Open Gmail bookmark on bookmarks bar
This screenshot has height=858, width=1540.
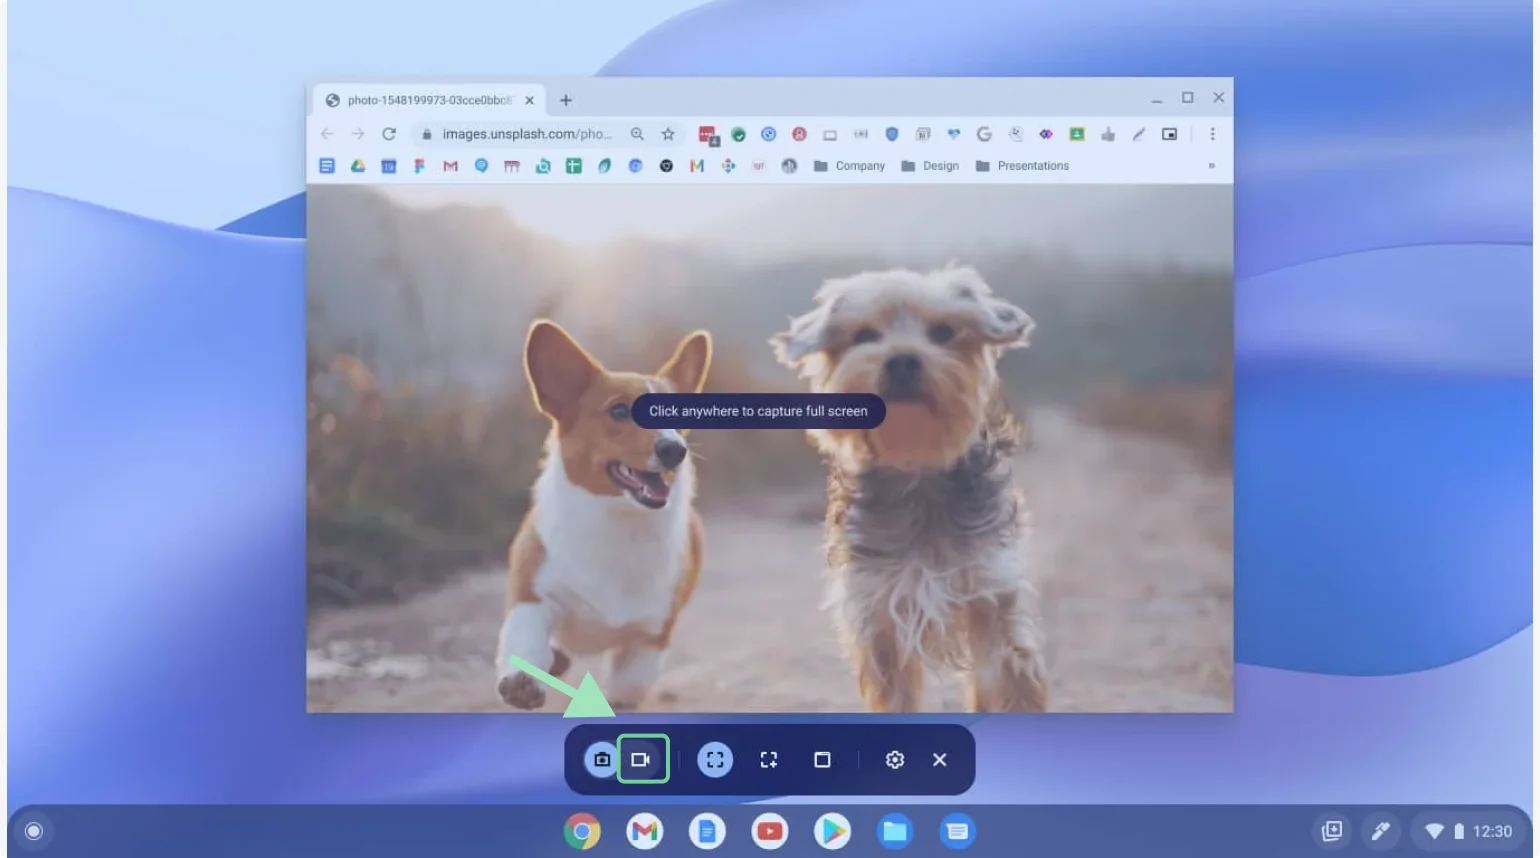point(448,165)
